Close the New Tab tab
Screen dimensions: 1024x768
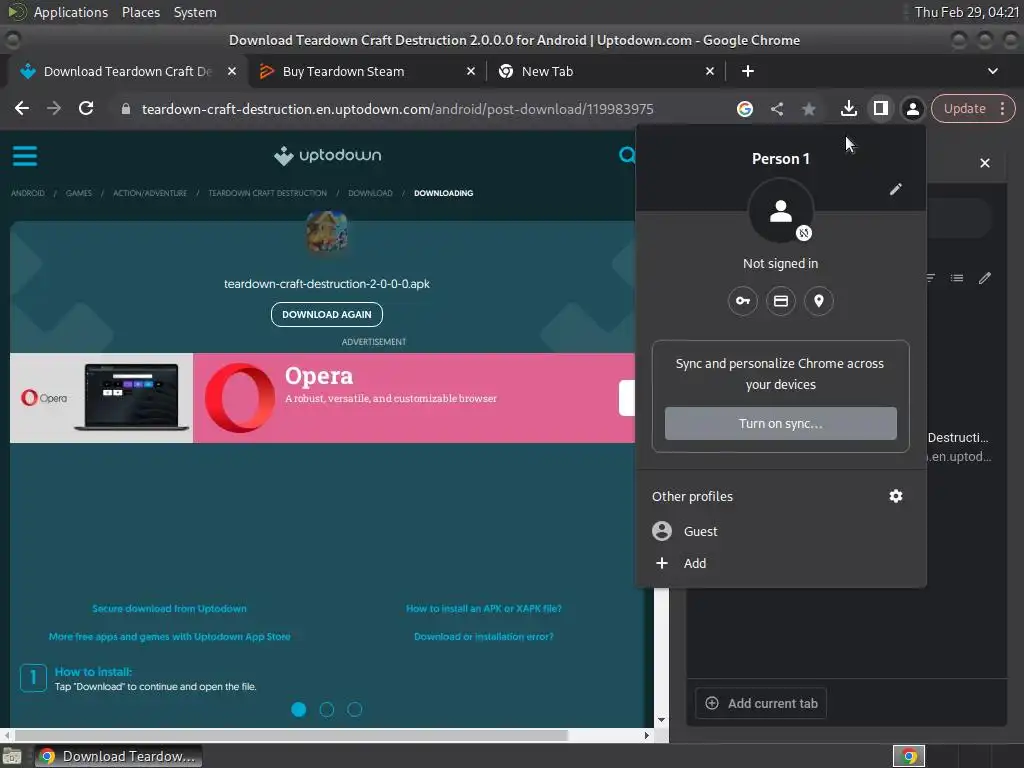(710, 71)
